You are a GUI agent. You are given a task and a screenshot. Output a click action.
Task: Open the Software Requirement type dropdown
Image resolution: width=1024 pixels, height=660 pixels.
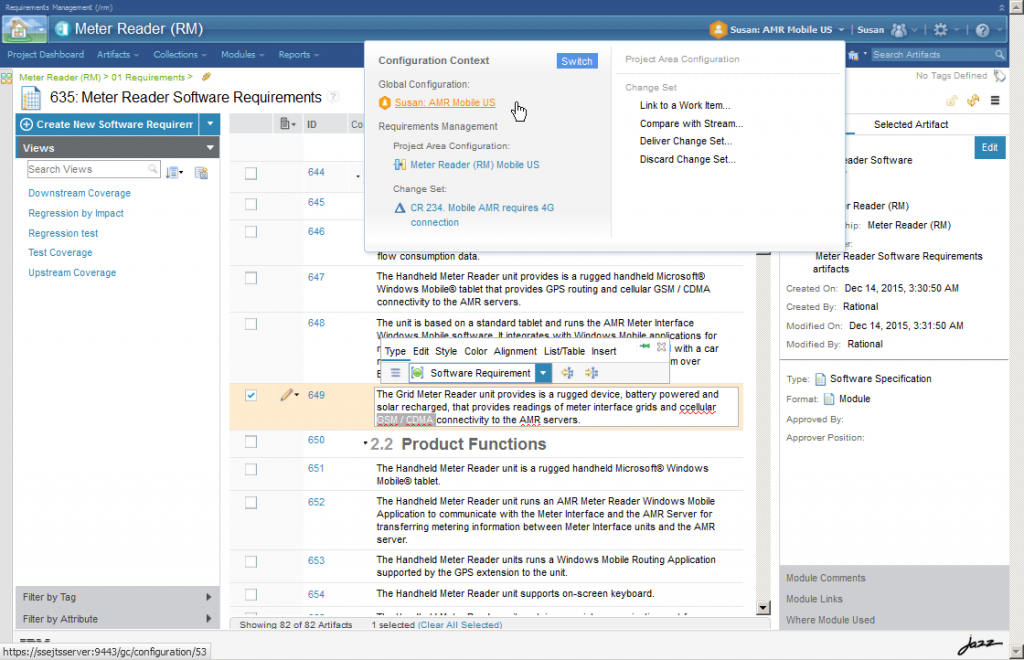(543, 373)
